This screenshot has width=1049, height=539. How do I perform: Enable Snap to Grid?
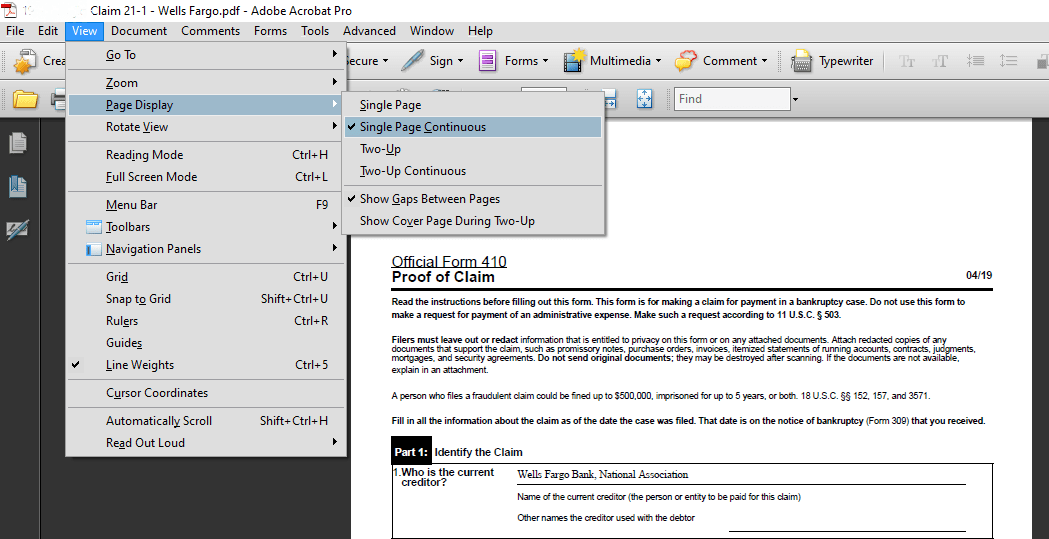pos(206,299)
